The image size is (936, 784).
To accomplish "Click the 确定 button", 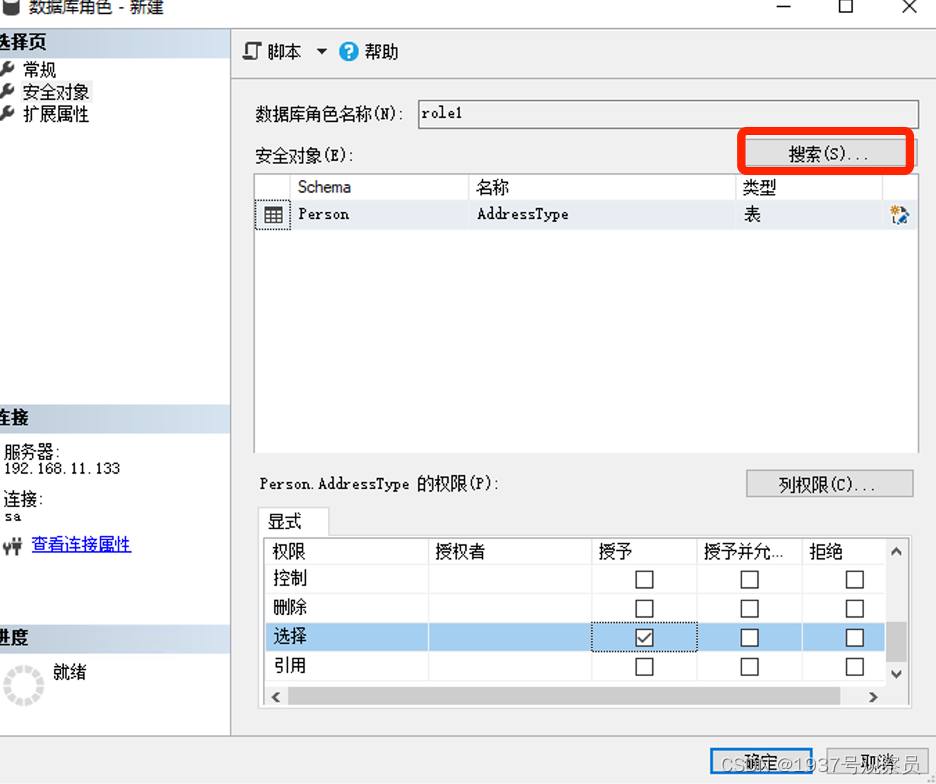I will [761, 761].
